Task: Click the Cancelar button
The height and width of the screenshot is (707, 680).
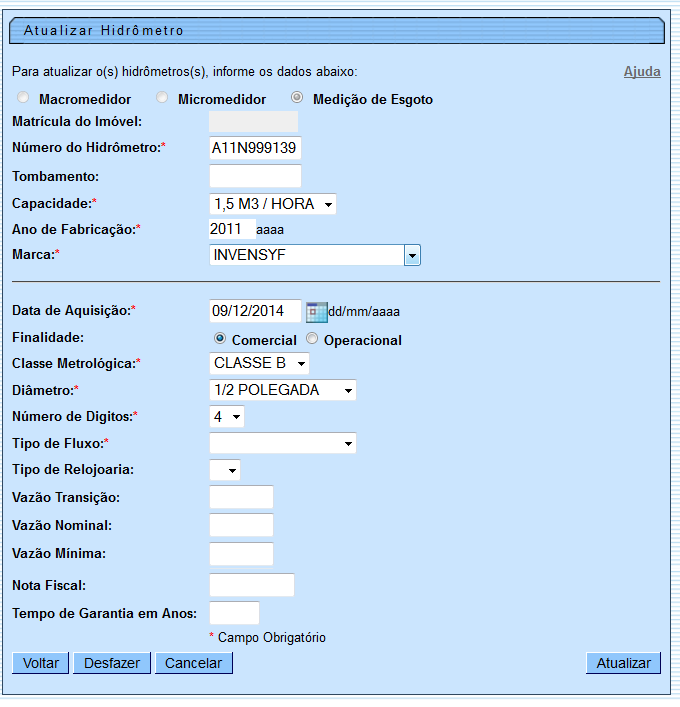Action: (193, 663)
